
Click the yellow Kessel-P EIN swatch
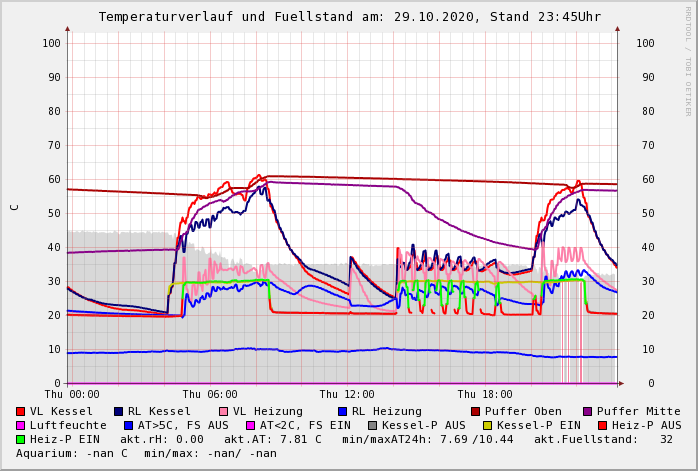pyautogui.click(x=488, y=425)
